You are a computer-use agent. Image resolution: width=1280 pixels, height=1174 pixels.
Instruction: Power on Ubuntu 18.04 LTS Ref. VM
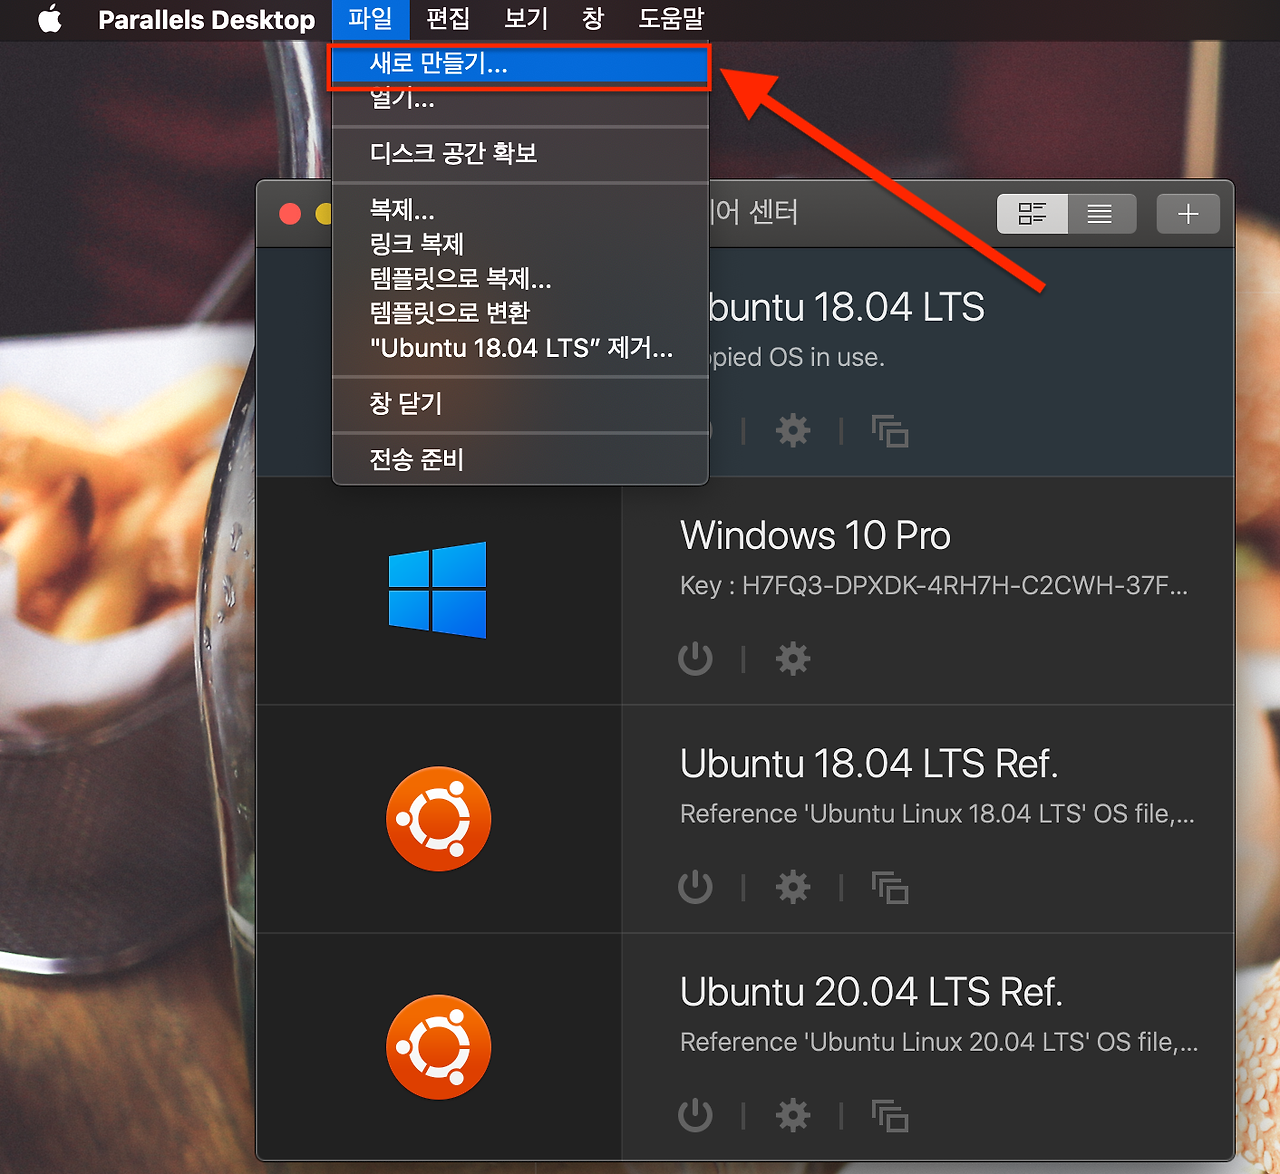point(695,887)
